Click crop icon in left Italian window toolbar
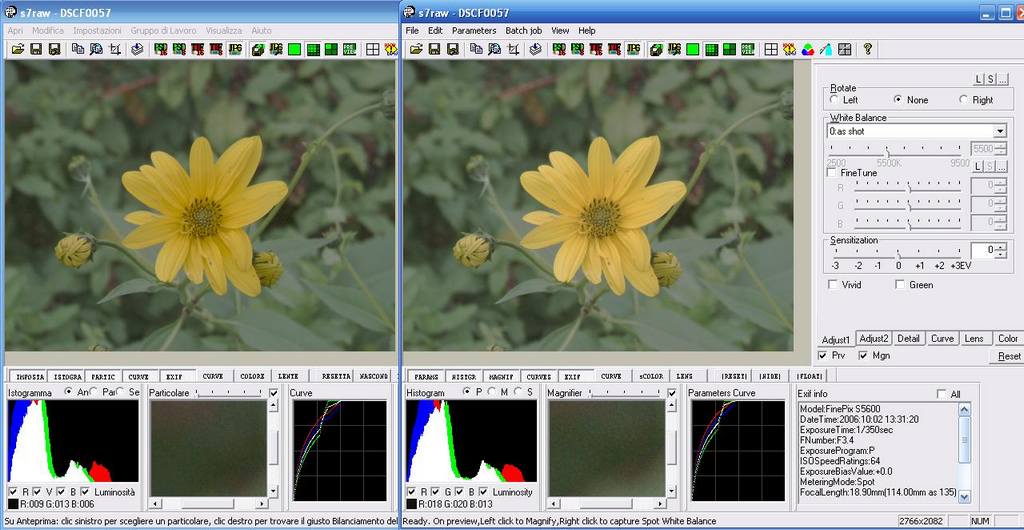This screenshot has width=1024, height=530. coord(116,49)
